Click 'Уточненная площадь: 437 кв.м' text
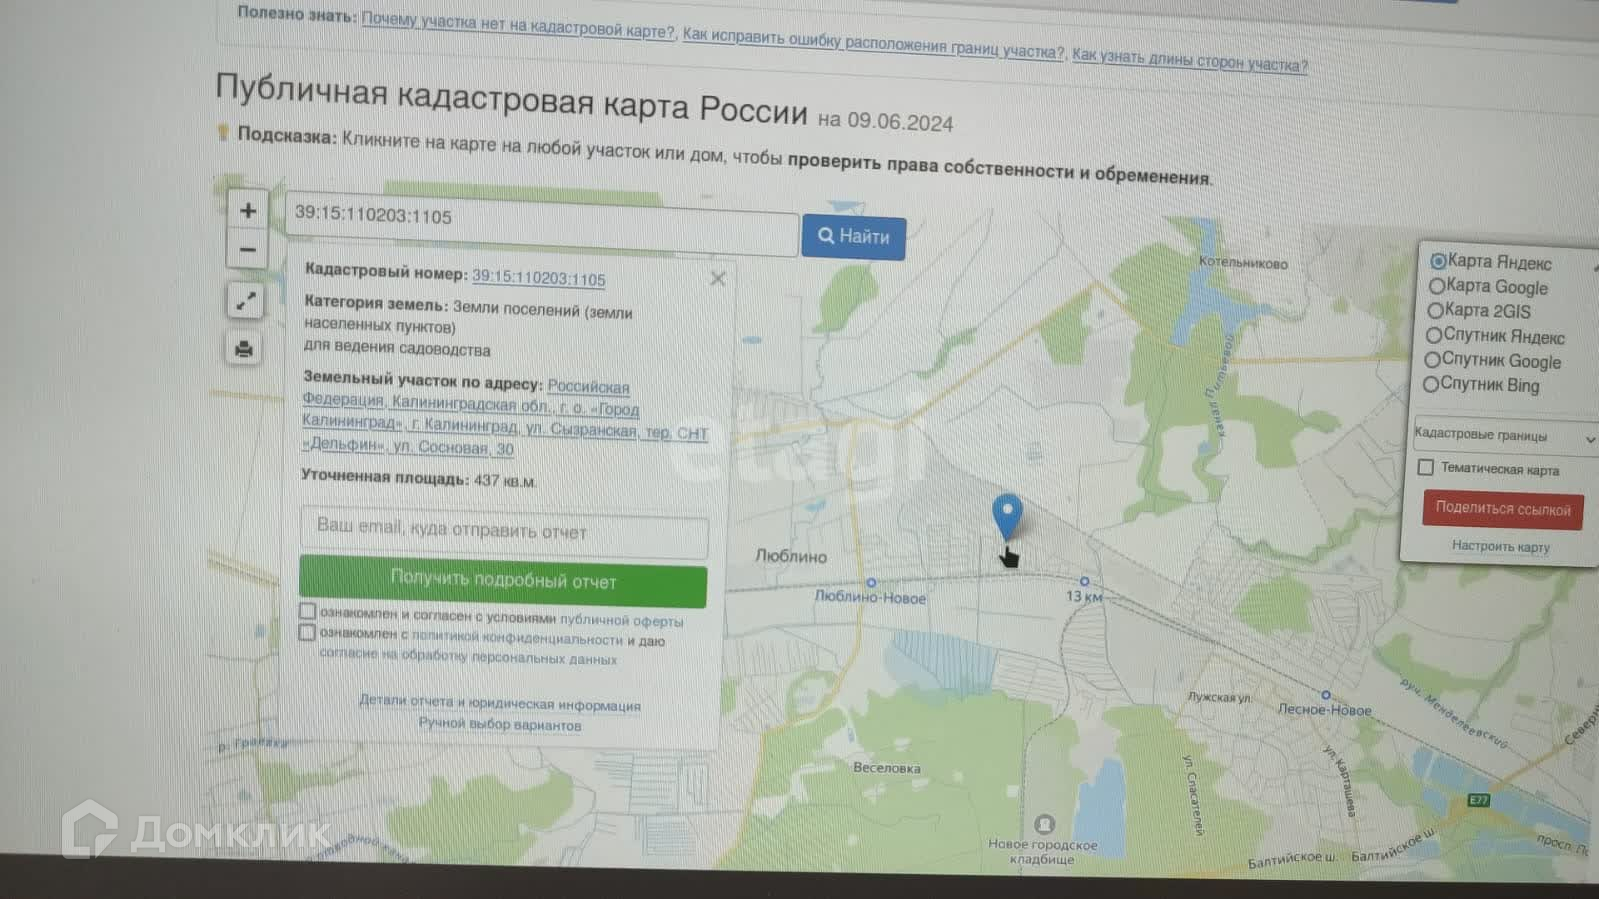 click(x=419, y=478)
